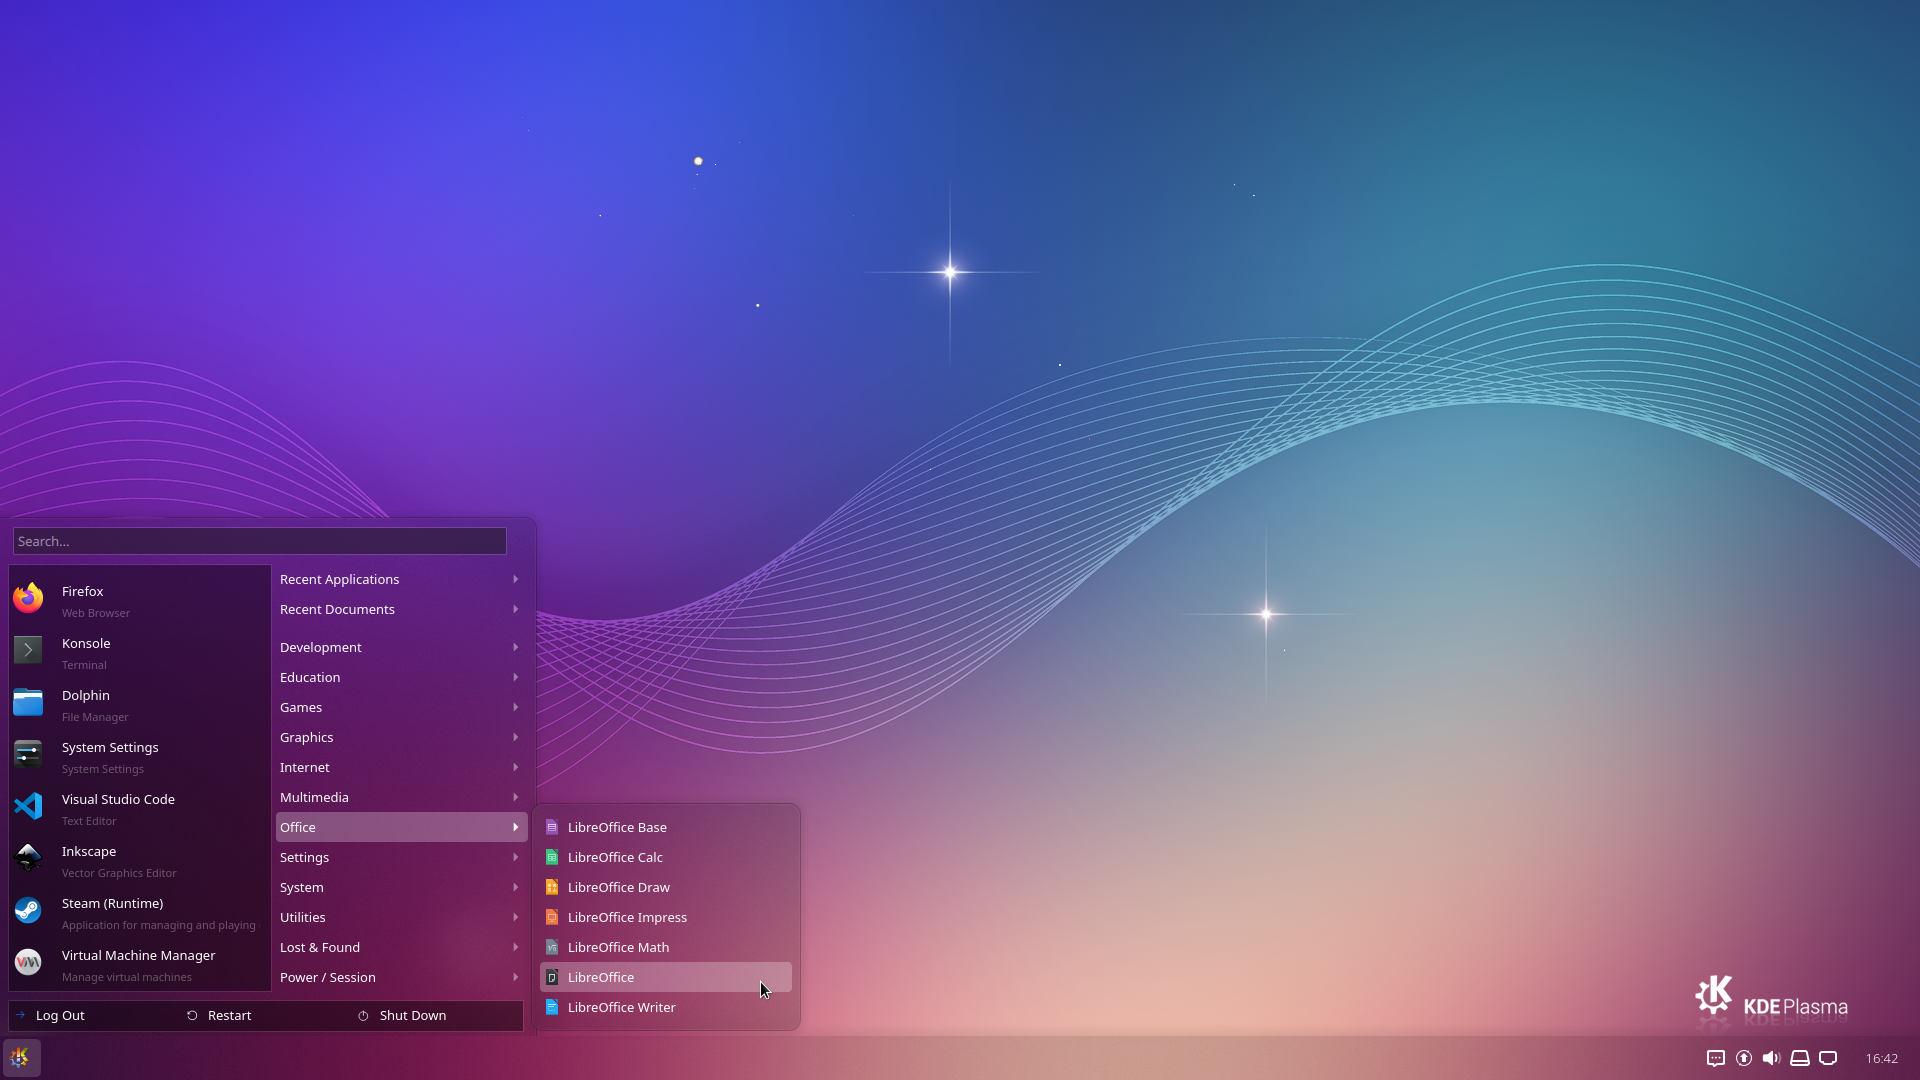Viewport: 1920px width, 1080px height.
Task: Launch Virtual Machine Manager entry
Action: (x=140, y=965)
